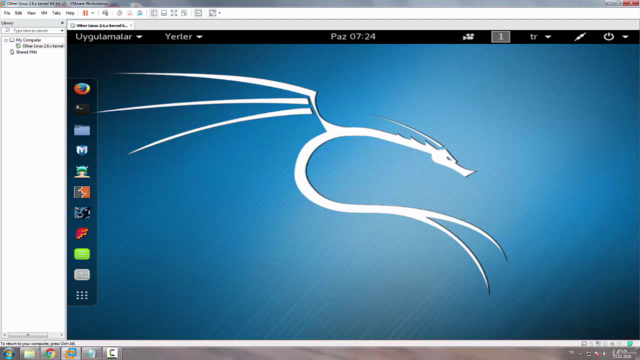
Task: Open the console view toolbar icon
Action: (x=198, y=13)
